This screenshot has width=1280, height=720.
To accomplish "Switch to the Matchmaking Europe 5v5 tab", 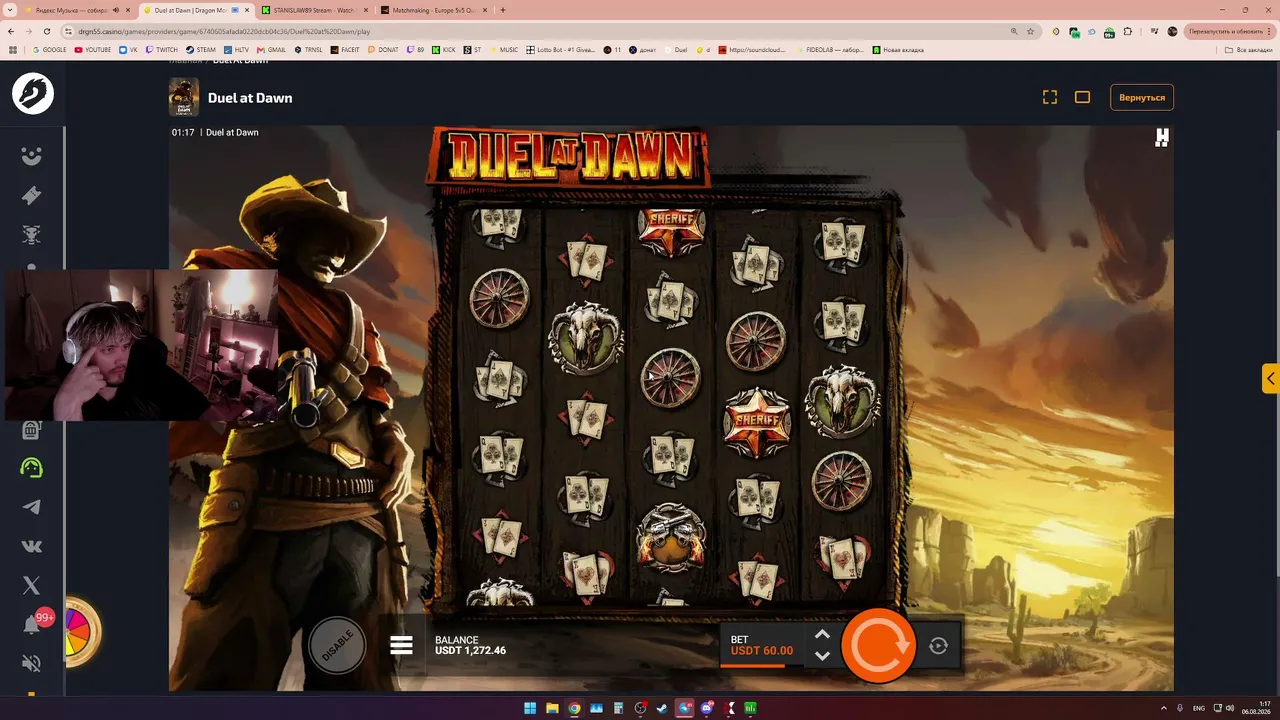I will click(x=433, y=10).
